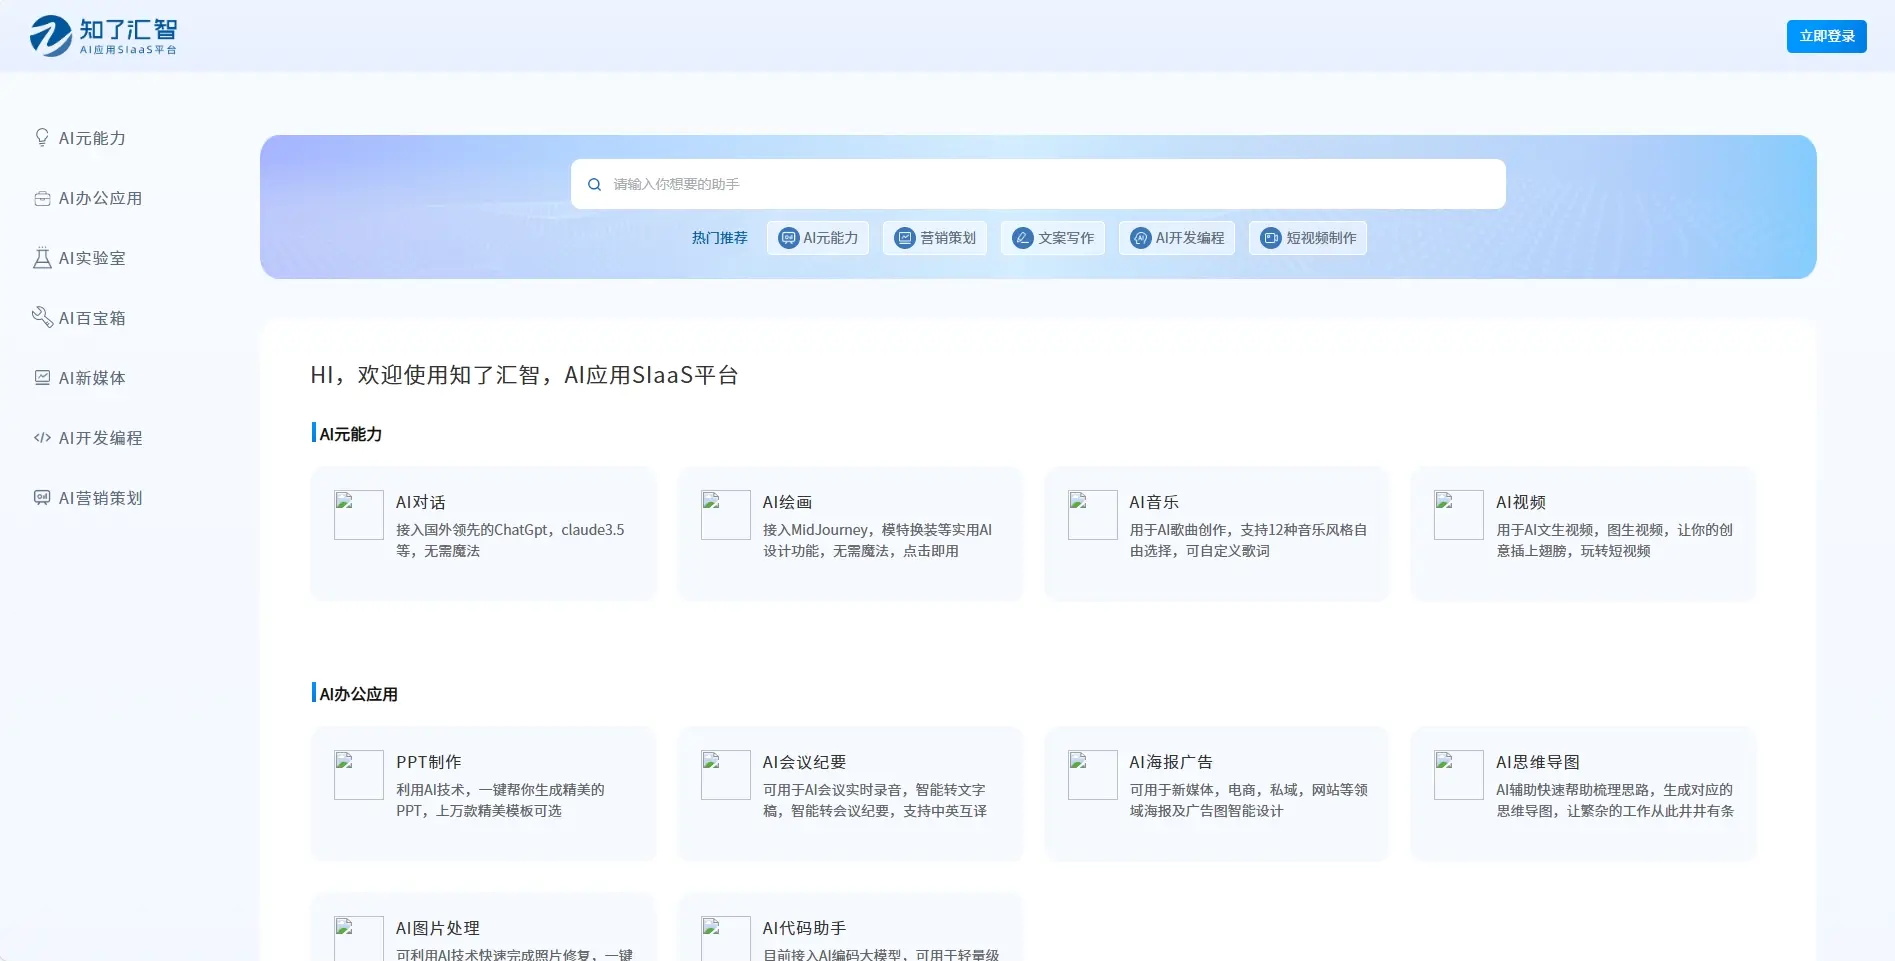Click the code icon beside AI开发编程
This screenshot has width=1895, height=961.
(42, 437)
